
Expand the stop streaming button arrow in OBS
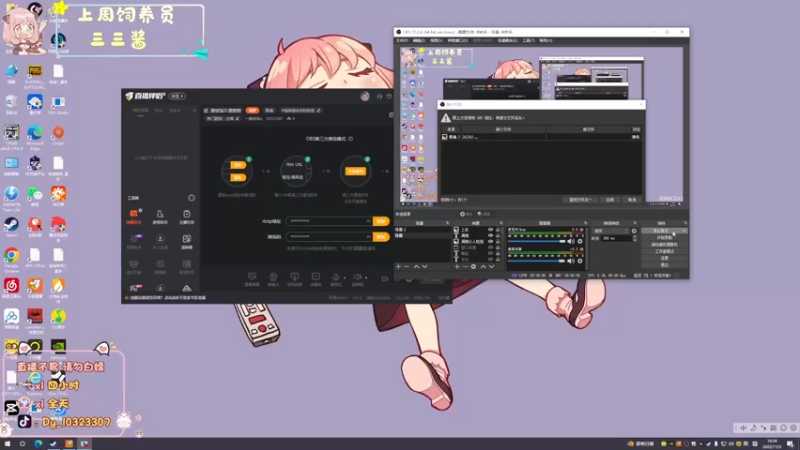[684, 231]
